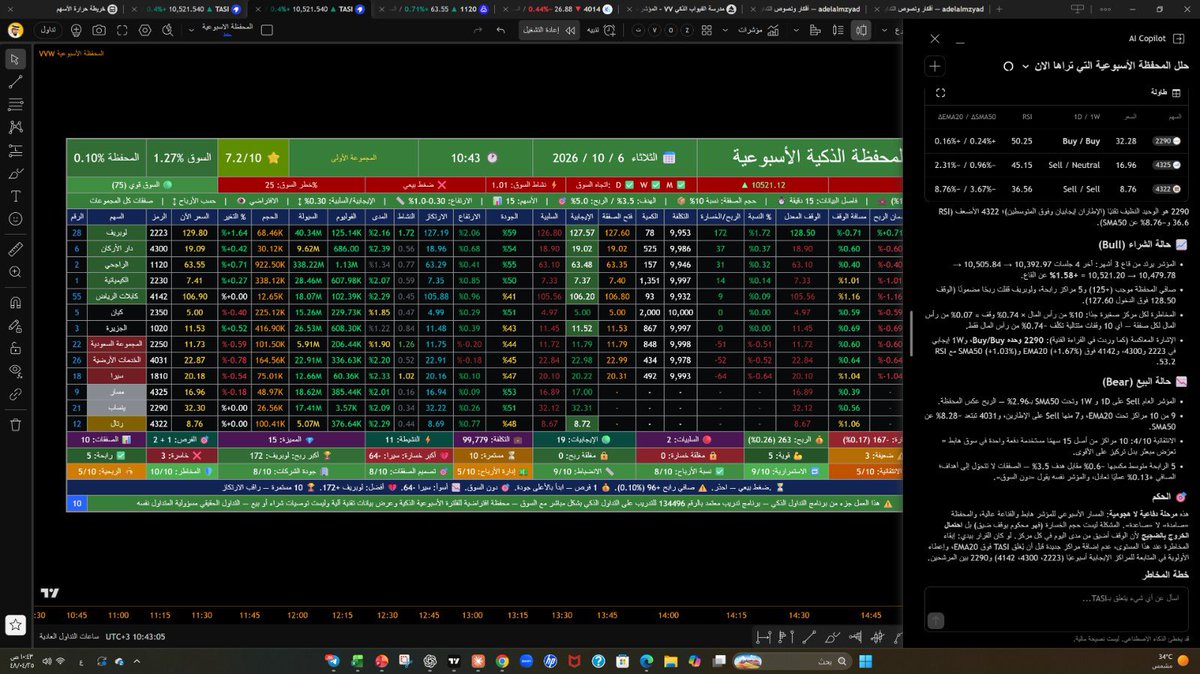Open stock 2290 chip in Copilot table

point(1166,142)
